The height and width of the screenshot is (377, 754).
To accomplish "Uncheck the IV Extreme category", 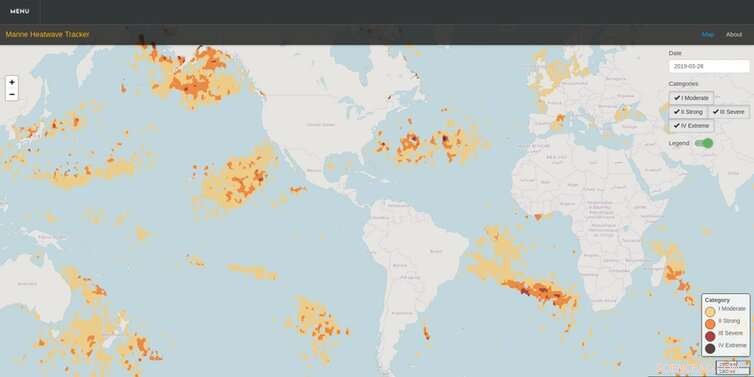I will 691,126.
